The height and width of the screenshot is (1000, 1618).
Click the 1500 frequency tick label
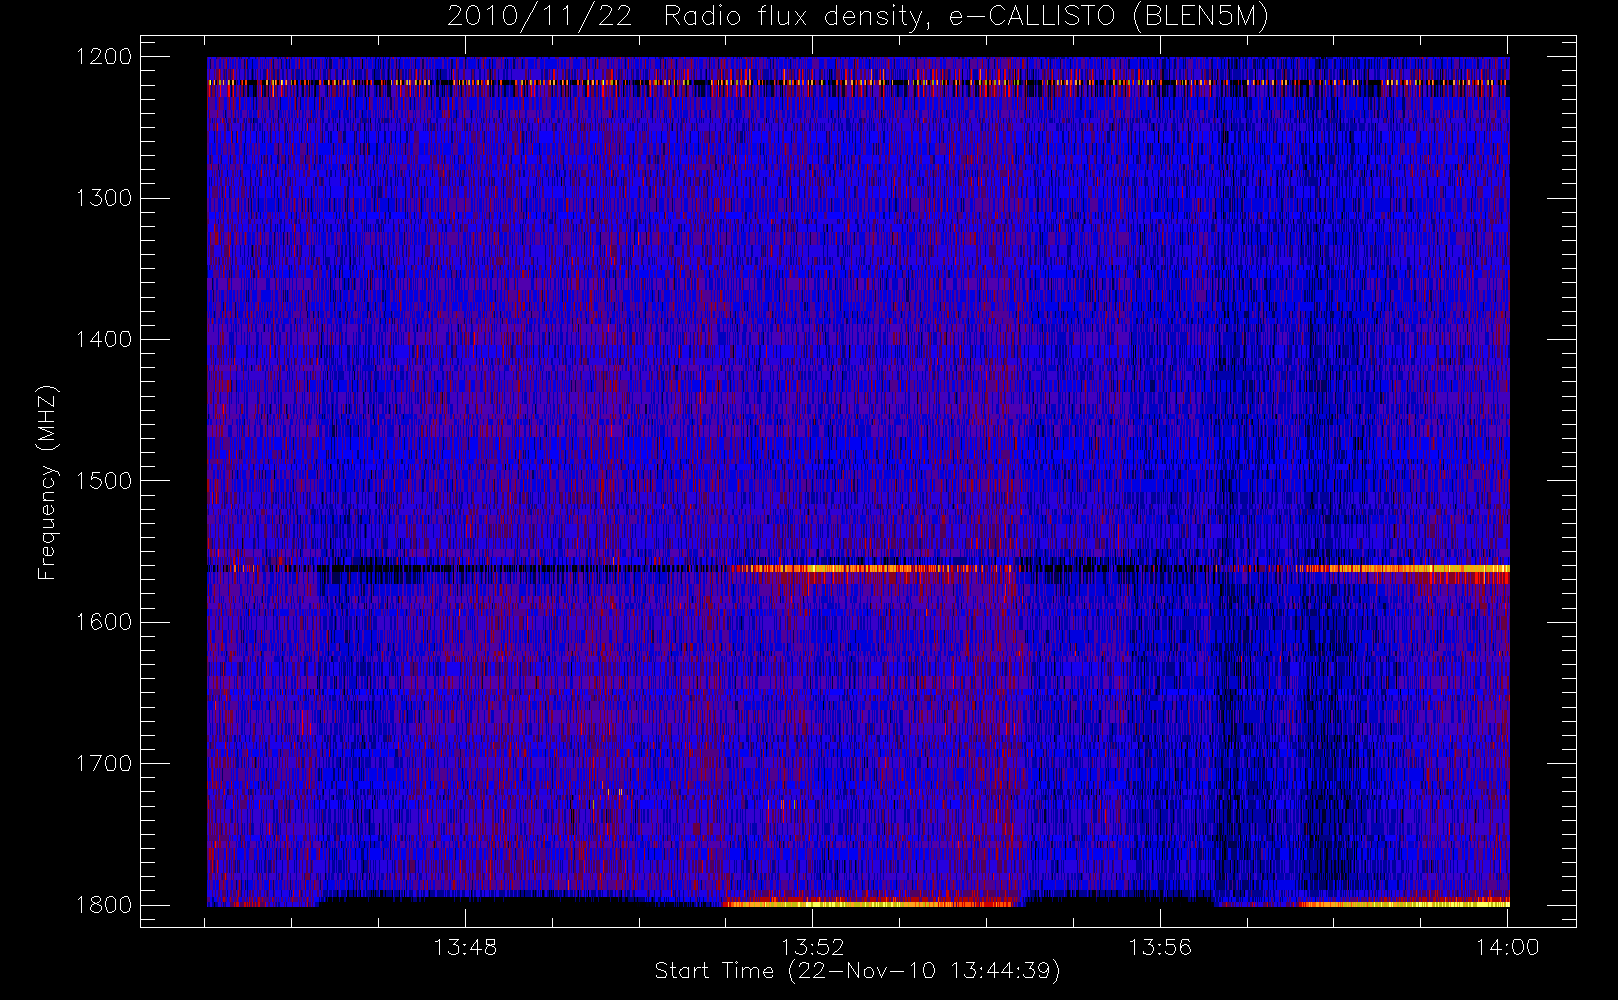point(104,480)
